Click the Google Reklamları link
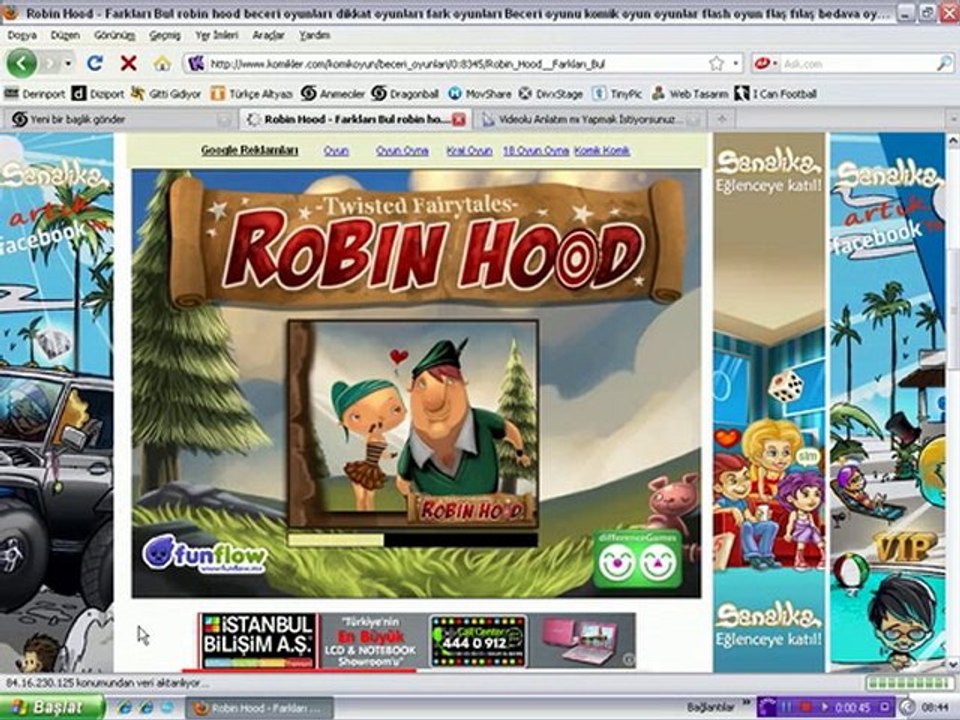Image resolution: width=960 pixels, height=720 pixels. (x=250, y=151)
